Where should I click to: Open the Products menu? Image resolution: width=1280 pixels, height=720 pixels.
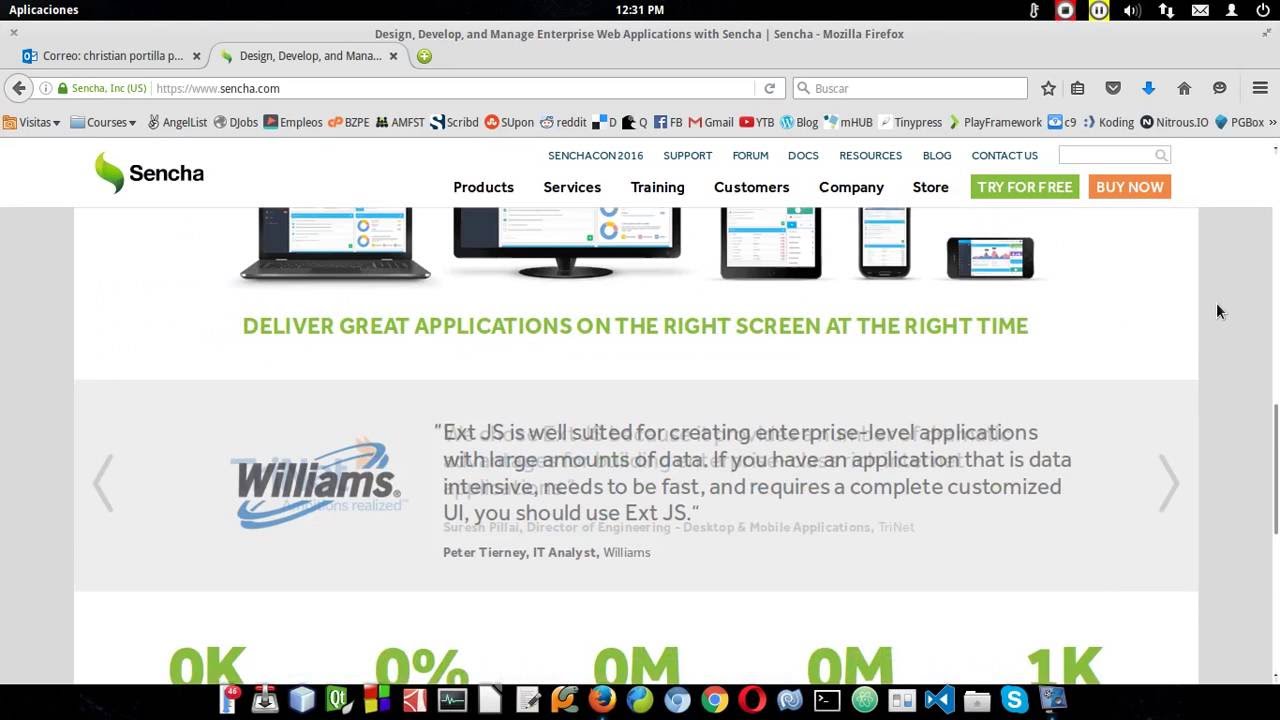(483, 187)
